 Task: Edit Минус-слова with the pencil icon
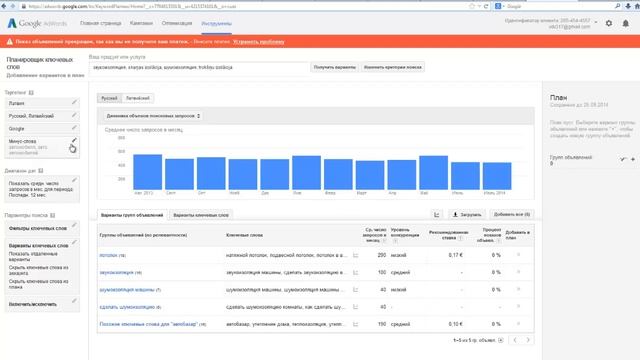74,140
